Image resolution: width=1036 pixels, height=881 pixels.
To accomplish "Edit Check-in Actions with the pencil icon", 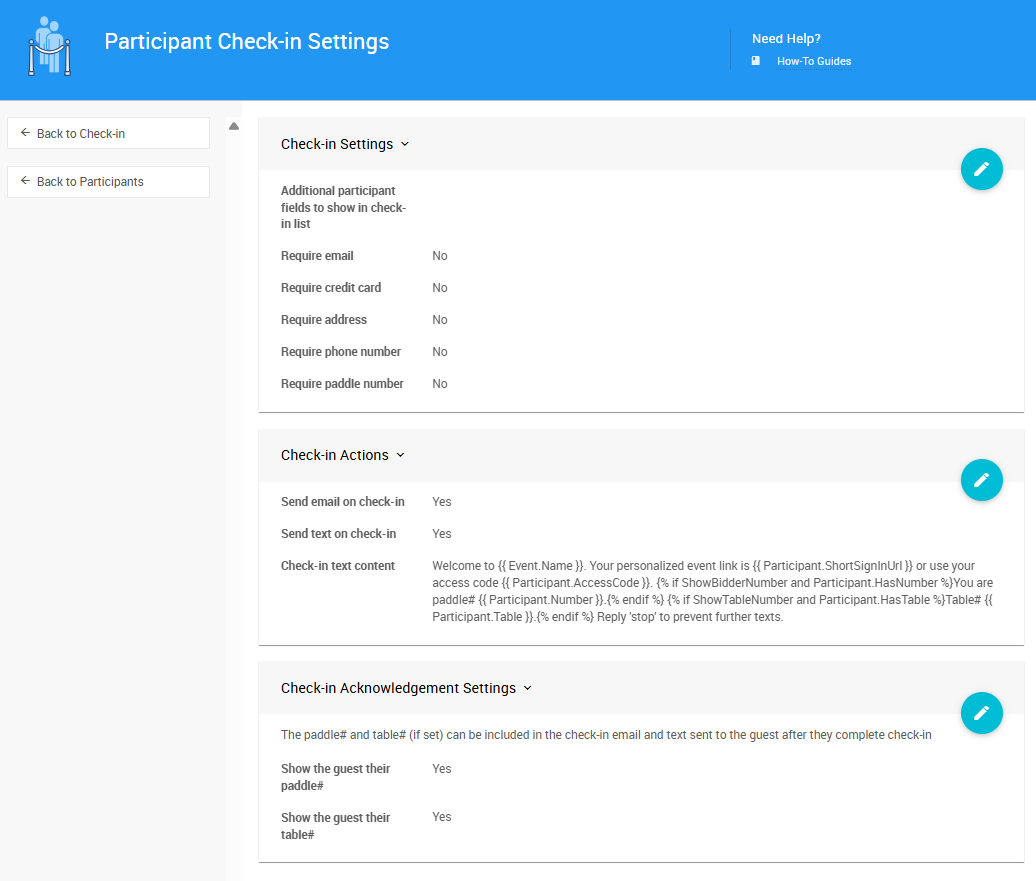I will tap(981, 480).
